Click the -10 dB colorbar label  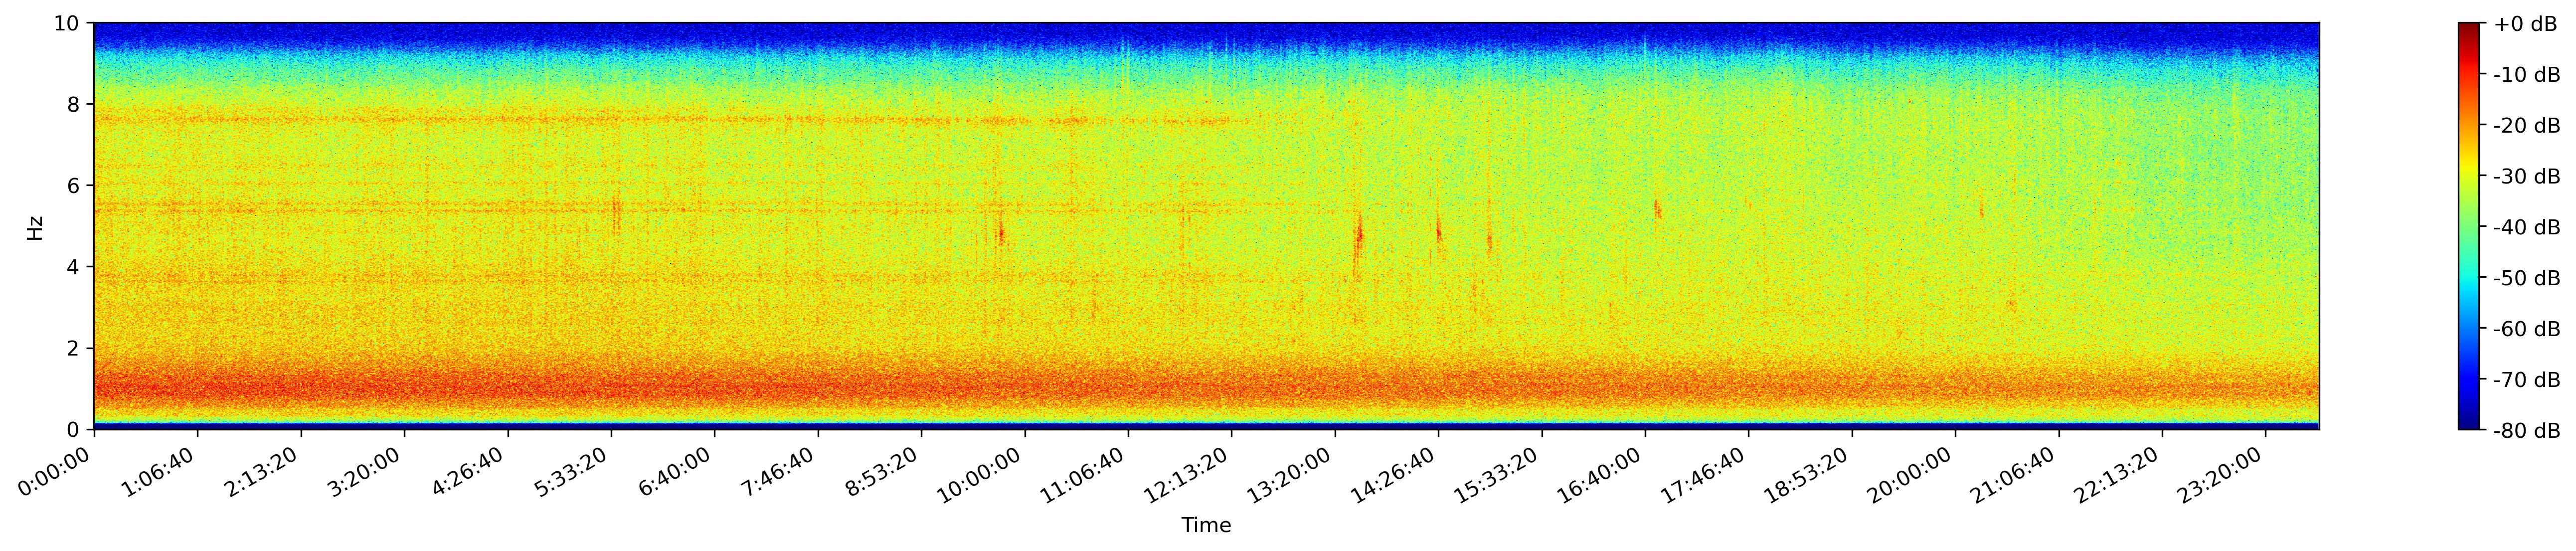coord(2528,75)
